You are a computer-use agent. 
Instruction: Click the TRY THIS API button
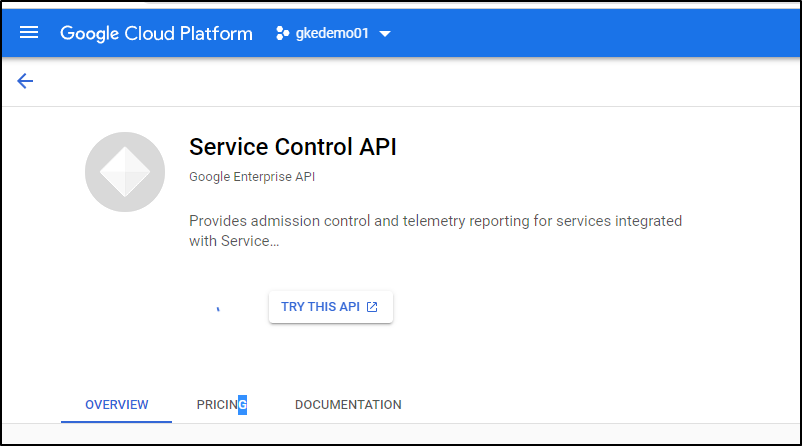[x=331, y=307]
